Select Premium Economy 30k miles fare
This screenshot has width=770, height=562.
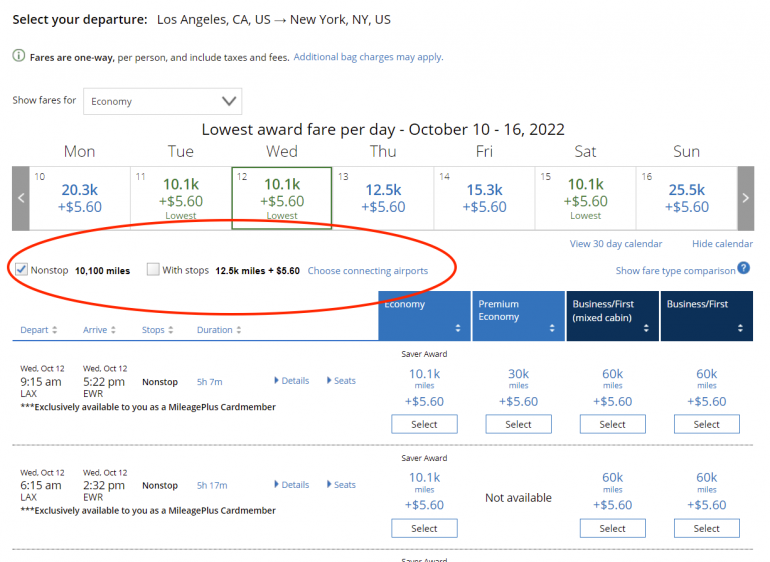(518, 424)
